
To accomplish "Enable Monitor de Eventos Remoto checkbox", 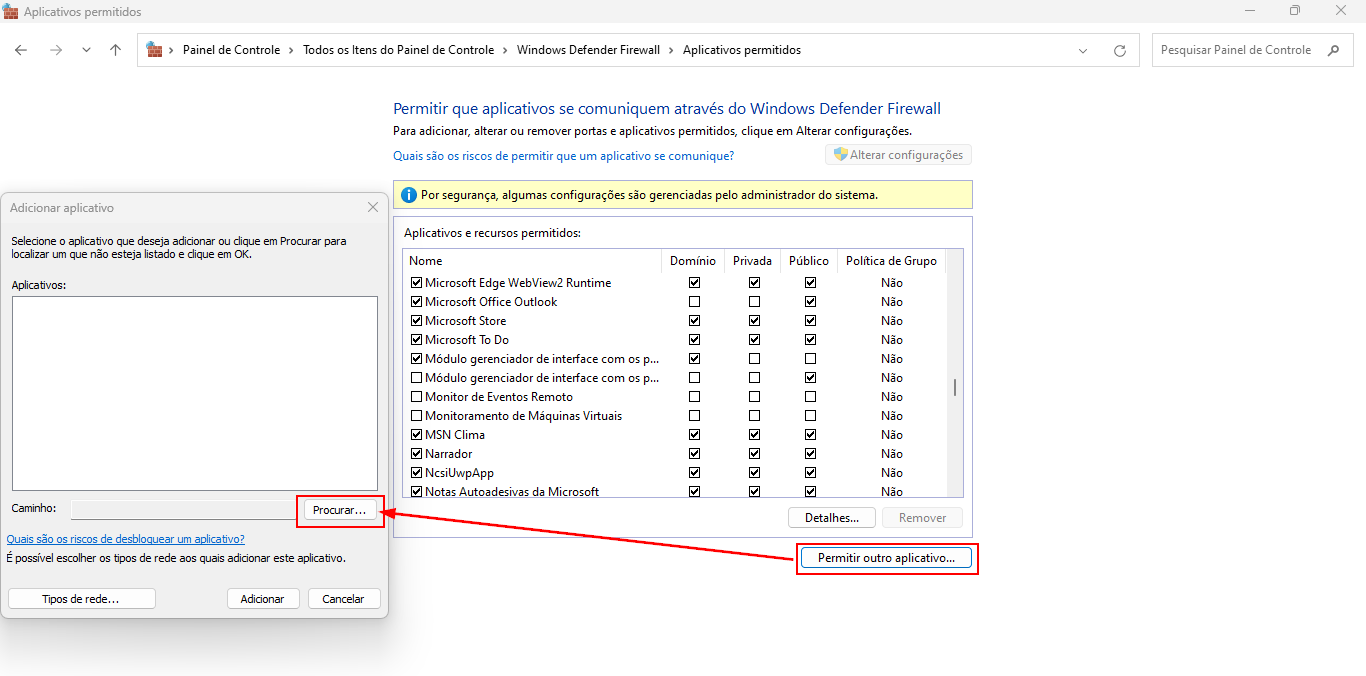I will point(417,397).
